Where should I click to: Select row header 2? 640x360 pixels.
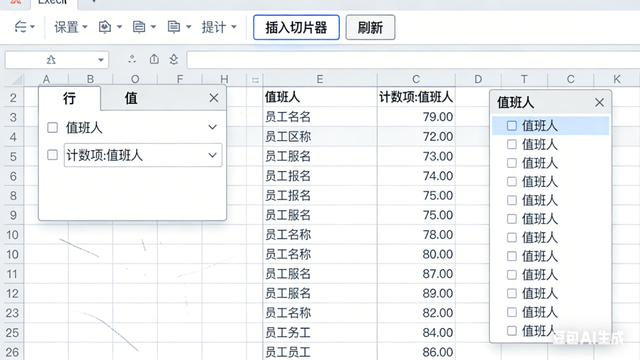click(x=13, y=98)
